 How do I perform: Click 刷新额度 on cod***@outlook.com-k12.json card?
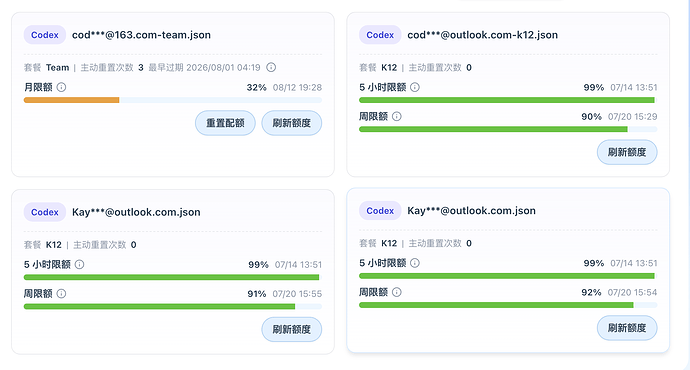(627, 152)
